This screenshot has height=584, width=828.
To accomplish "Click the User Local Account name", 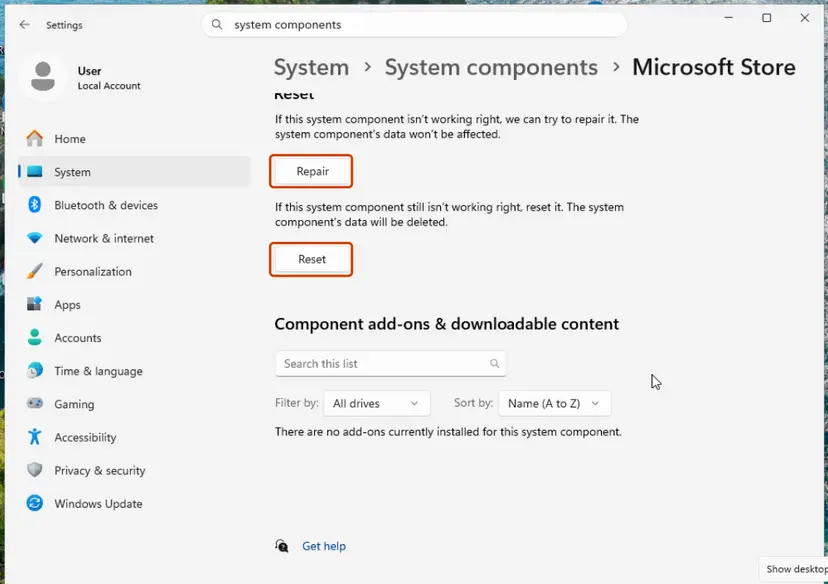I will pyautogui.click(x=109, y=78).
